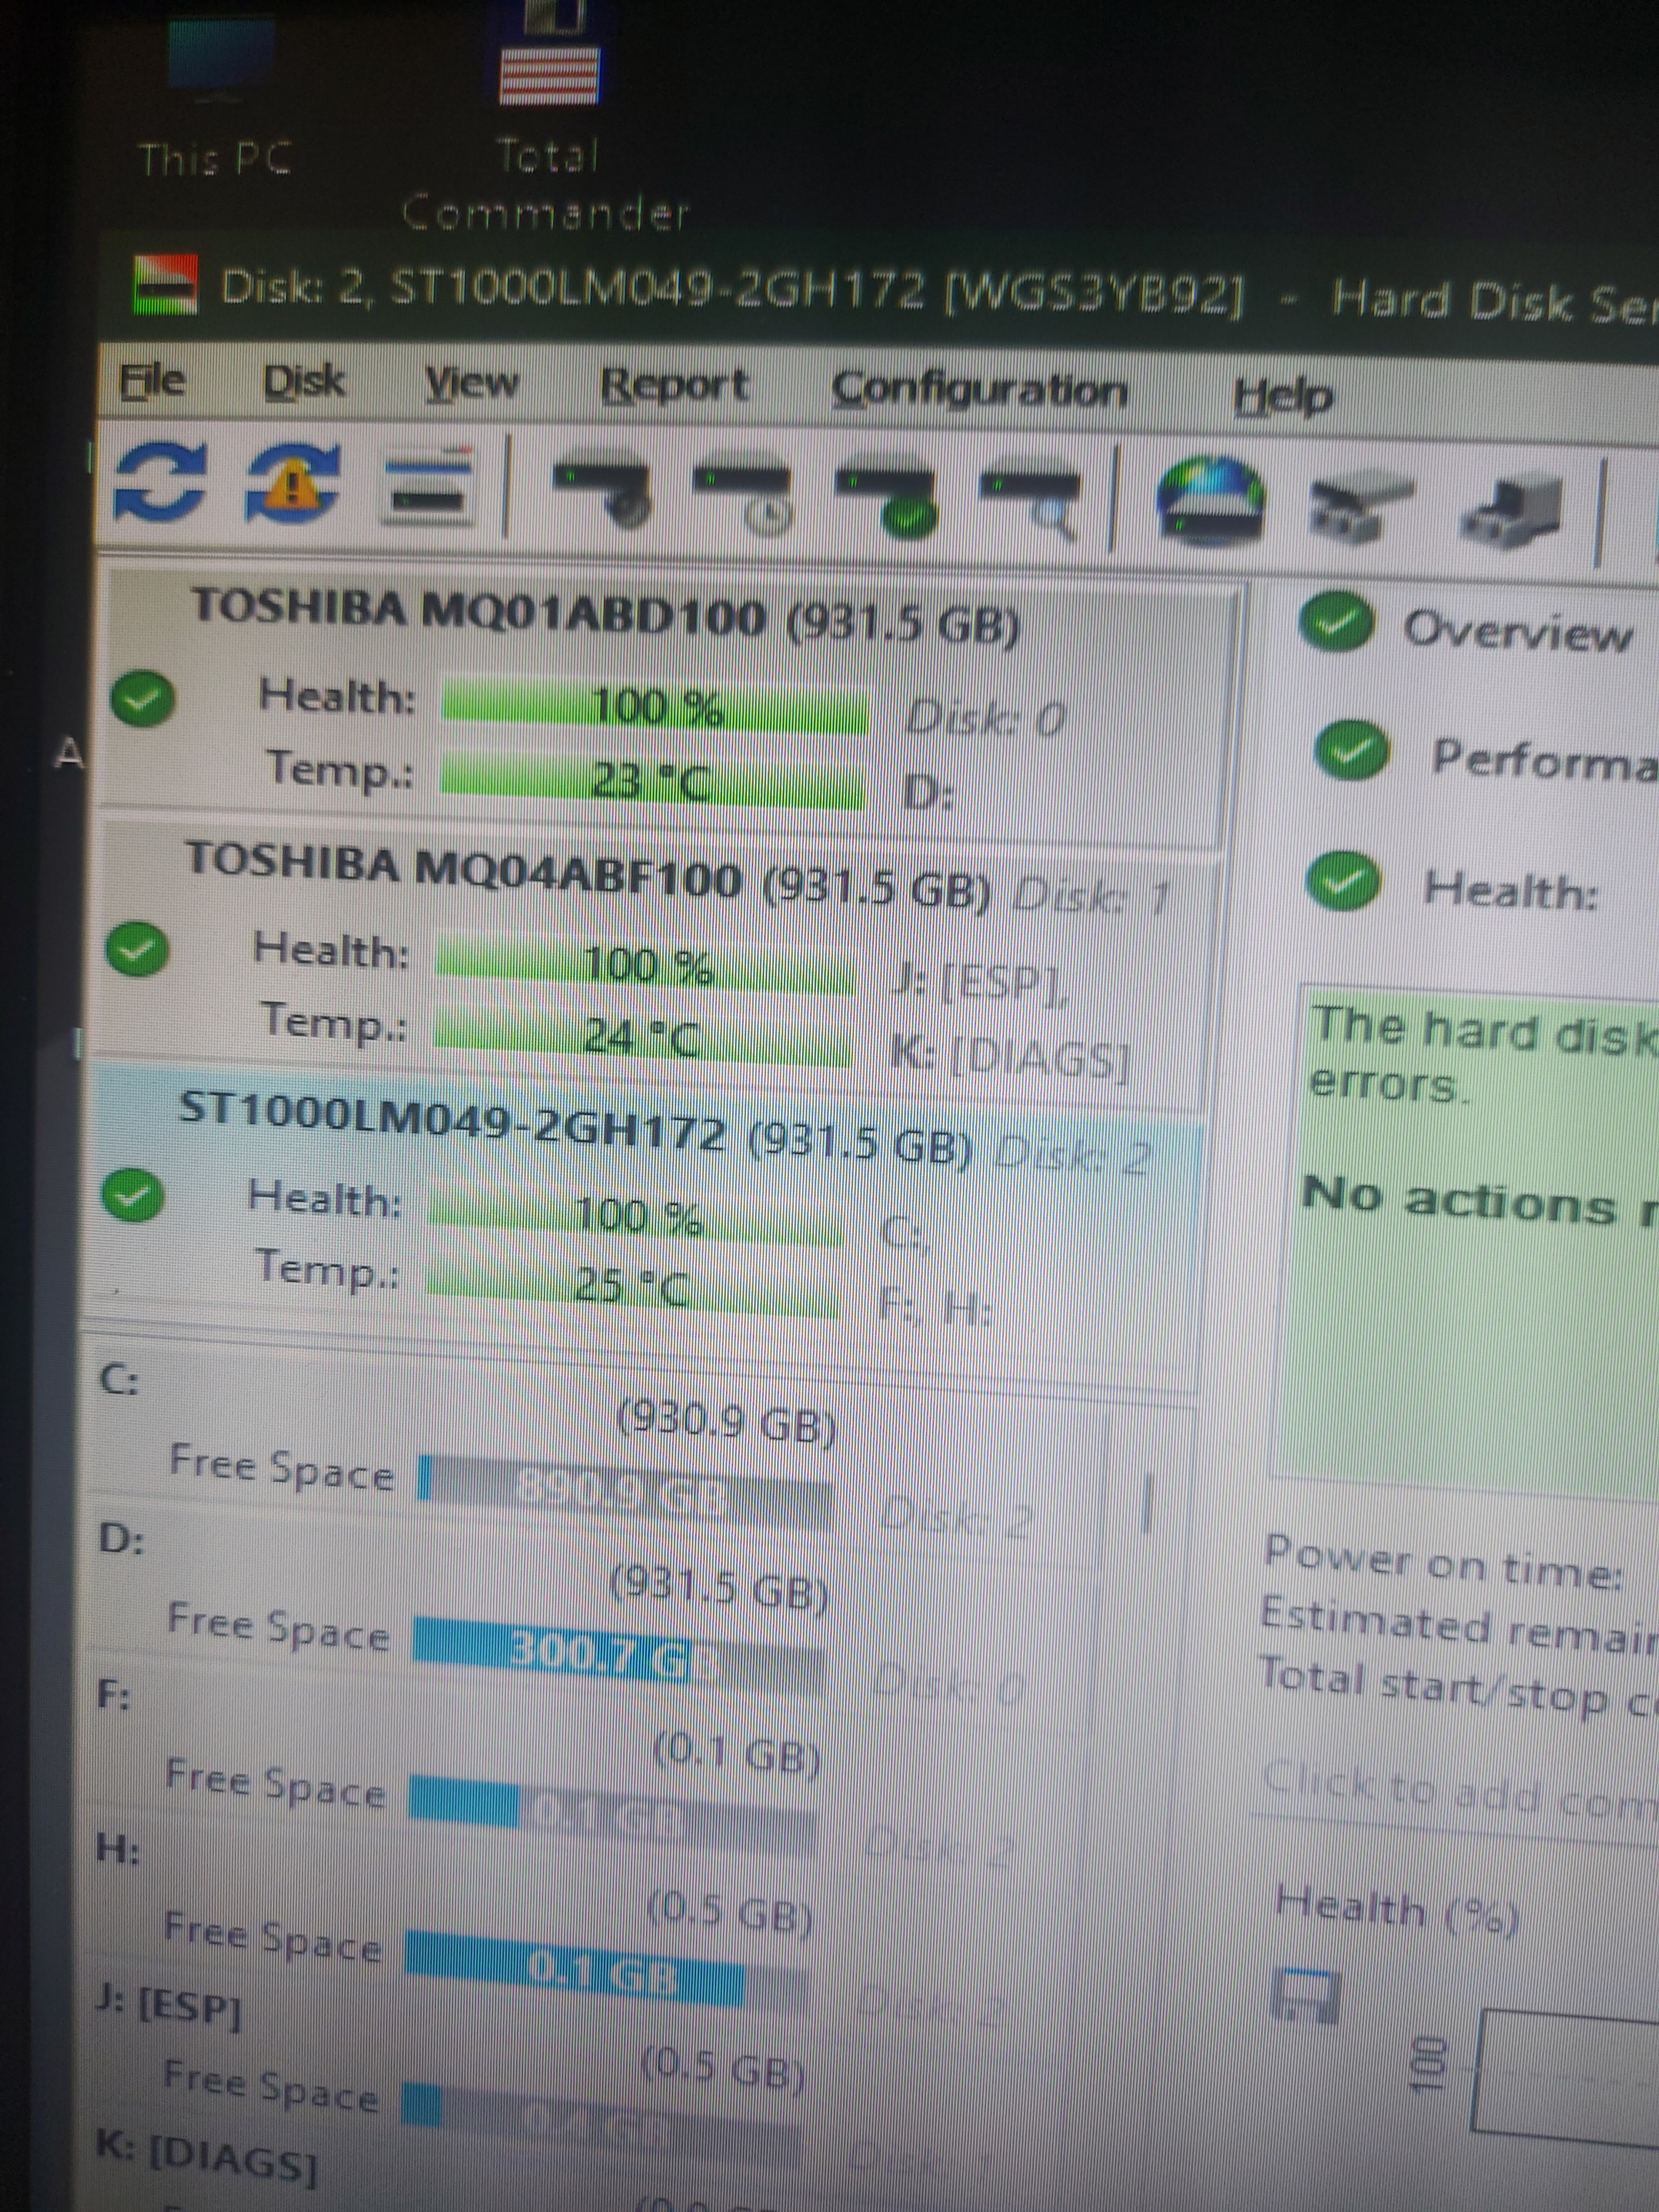1659x2212 pixels.
Task: Click the 23 °C temperature bar
Action: (x=652, y=780)
